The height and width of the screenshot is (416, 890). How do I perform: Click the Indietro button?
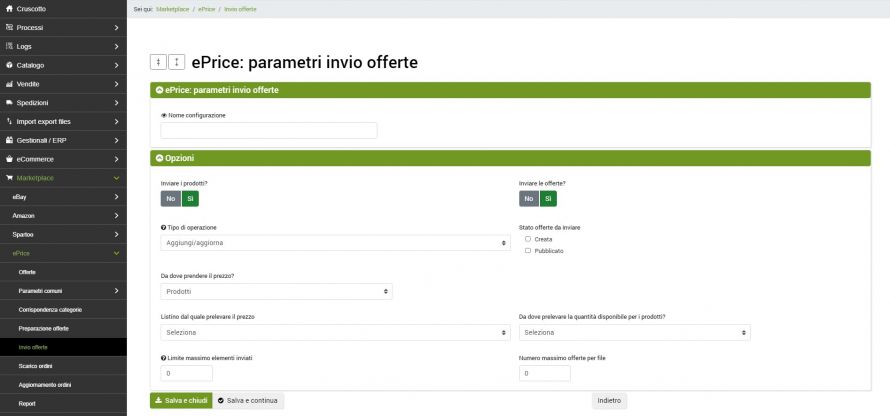609,401
